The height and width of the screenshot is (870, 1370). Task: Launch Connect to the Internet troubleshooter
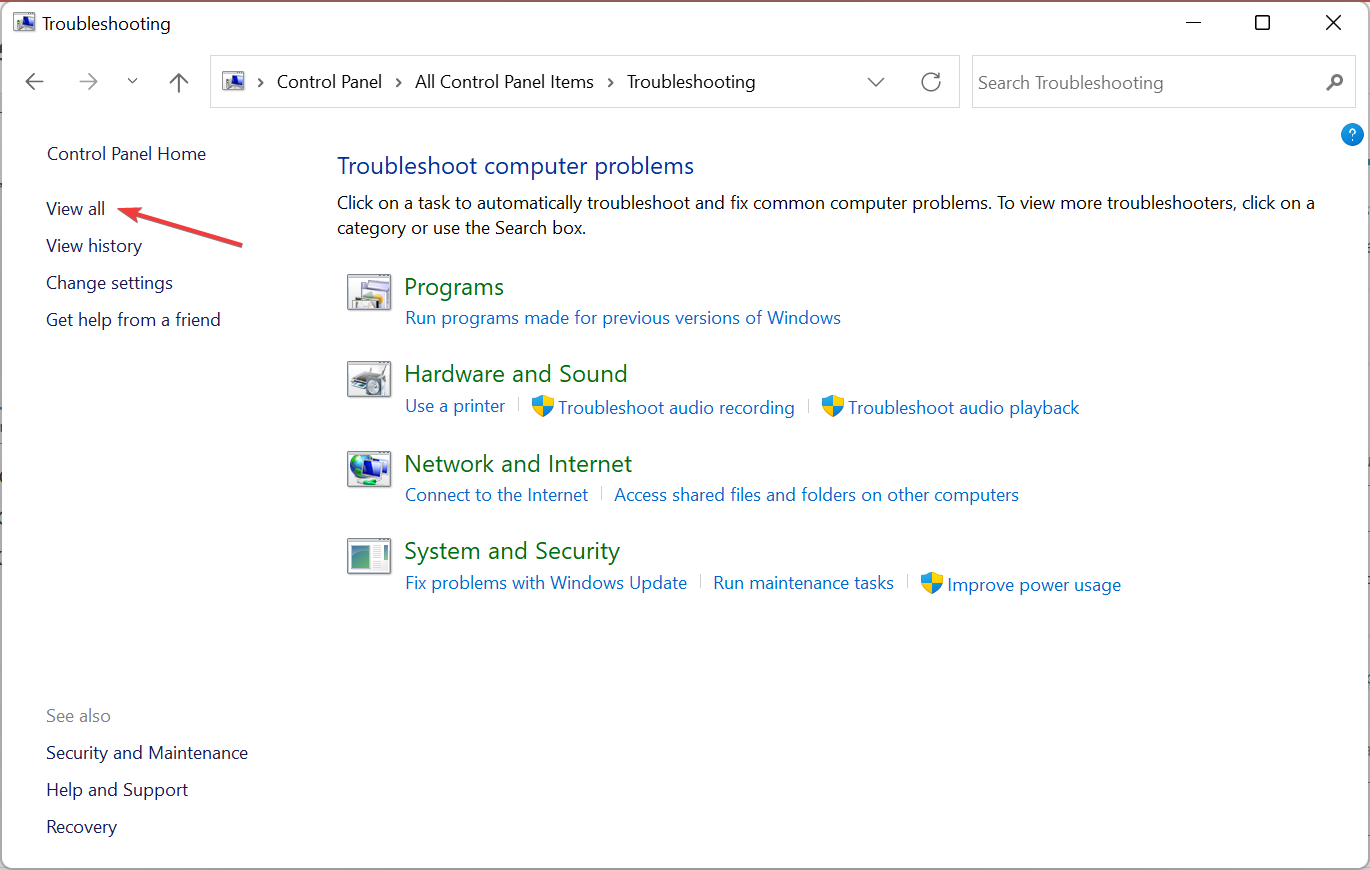coord(497,495)
